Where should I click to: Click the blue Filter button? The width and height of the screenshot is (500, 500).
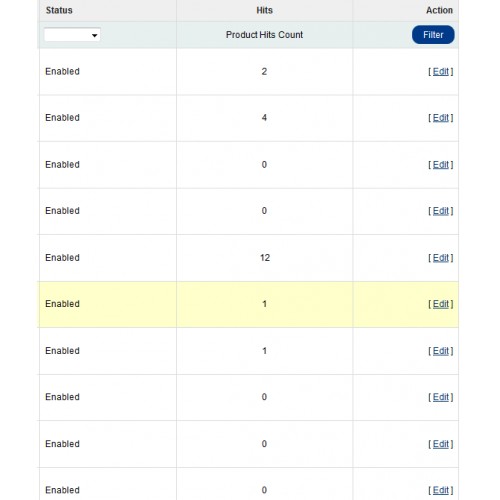click(433, 35)
